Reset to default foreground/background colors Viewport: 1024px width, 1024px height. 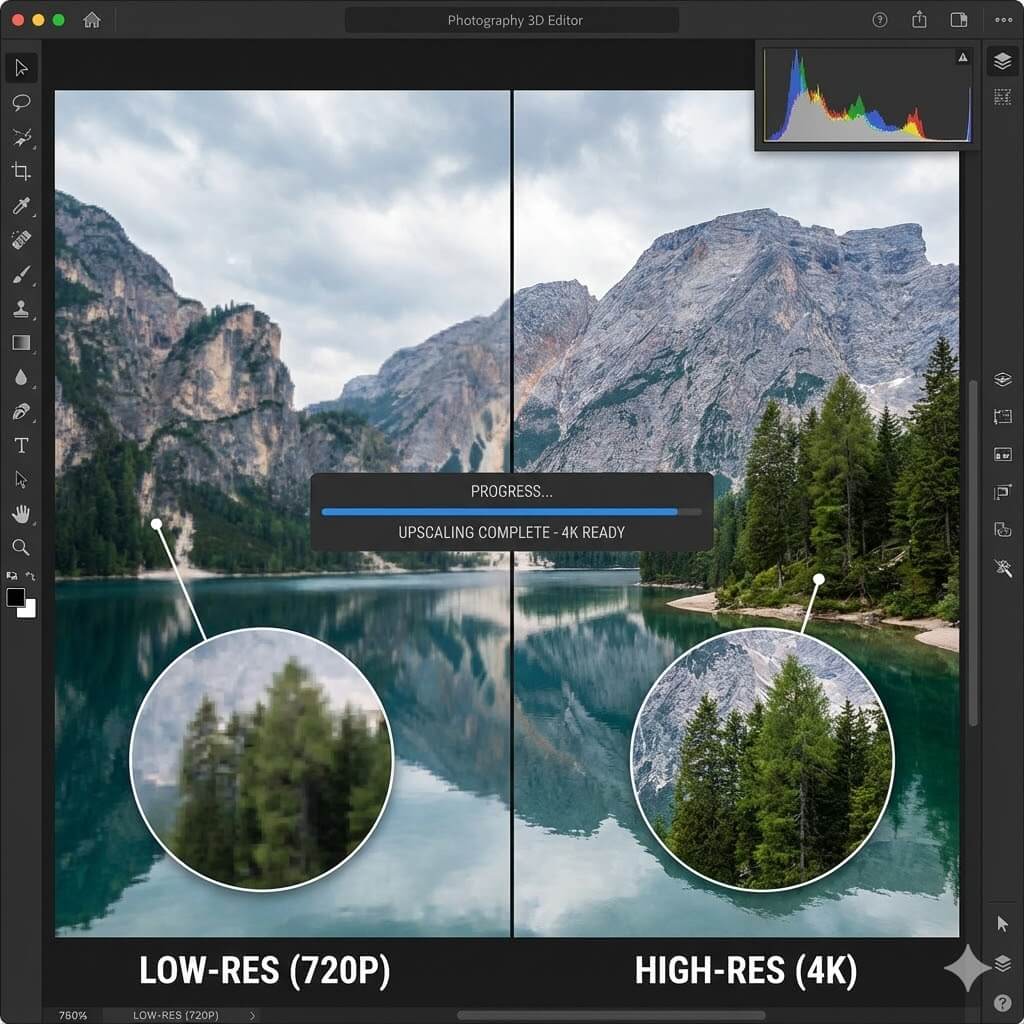click(x=12, y=576)
